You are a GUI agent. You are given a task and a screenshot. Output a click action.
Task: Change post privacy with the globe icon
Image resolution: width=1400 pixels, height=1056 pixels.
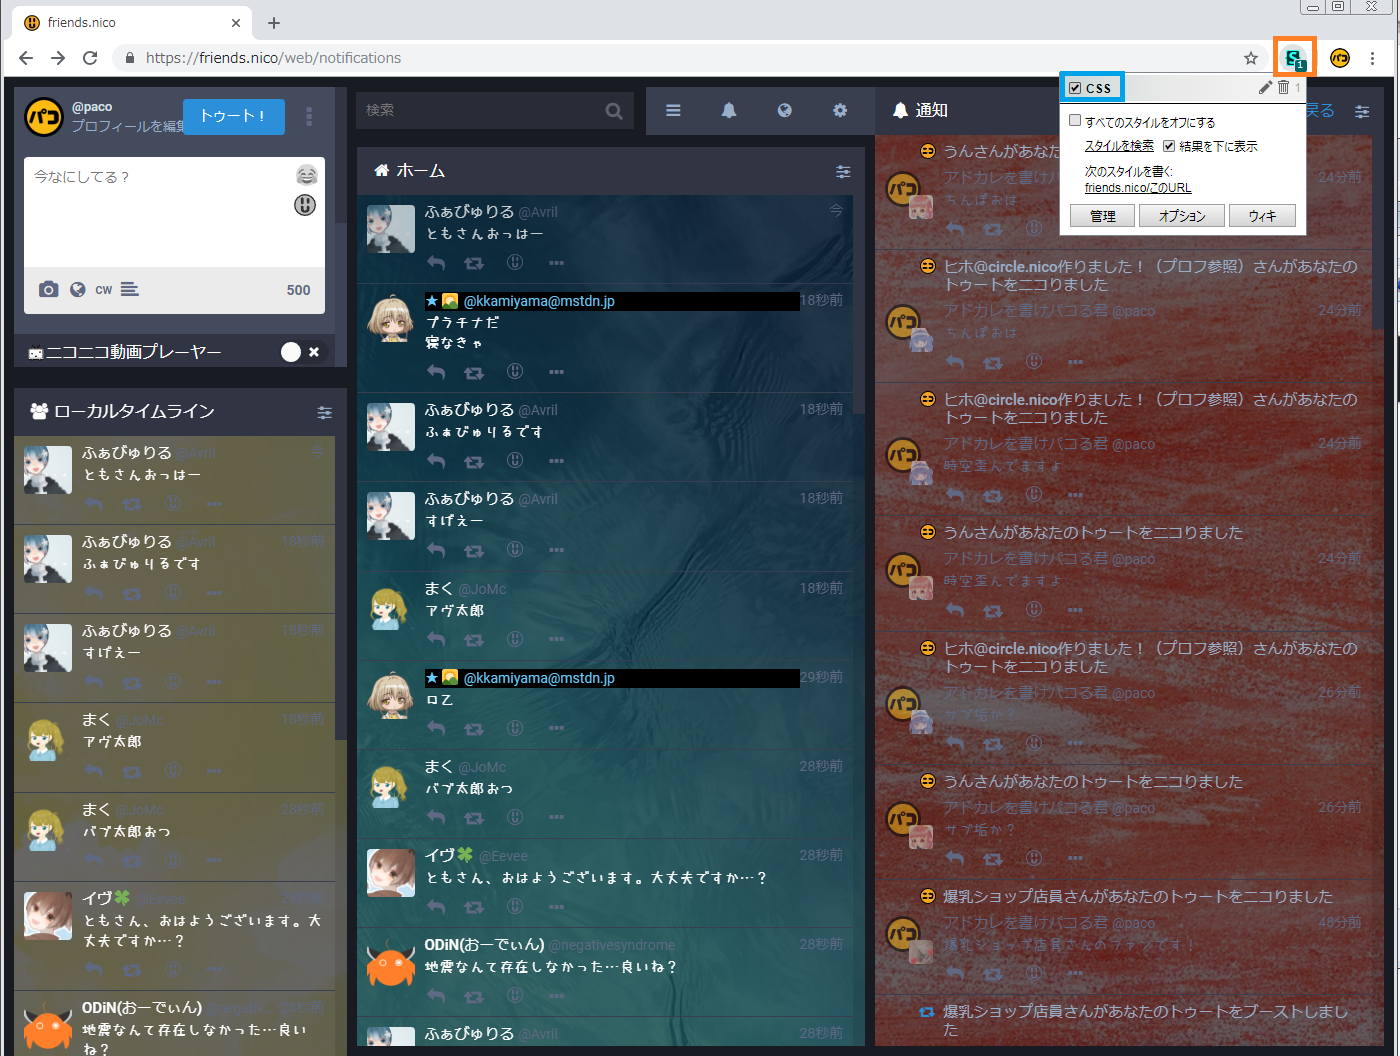click(x=77, y=289)
